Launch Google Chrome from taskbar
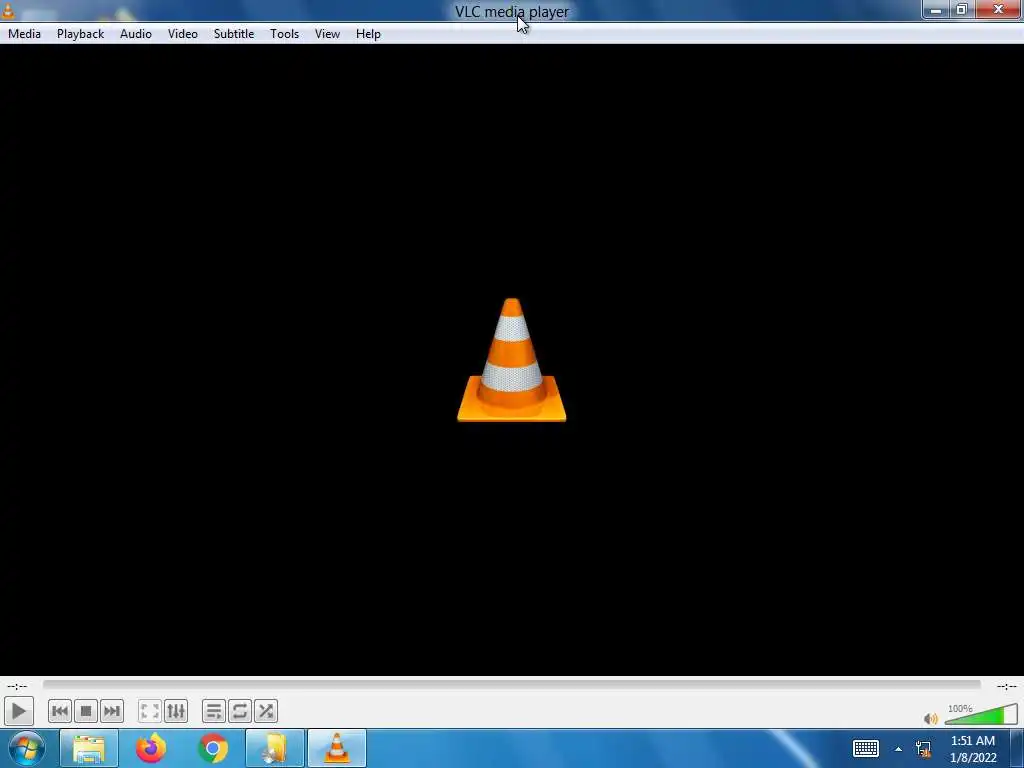 213,748
